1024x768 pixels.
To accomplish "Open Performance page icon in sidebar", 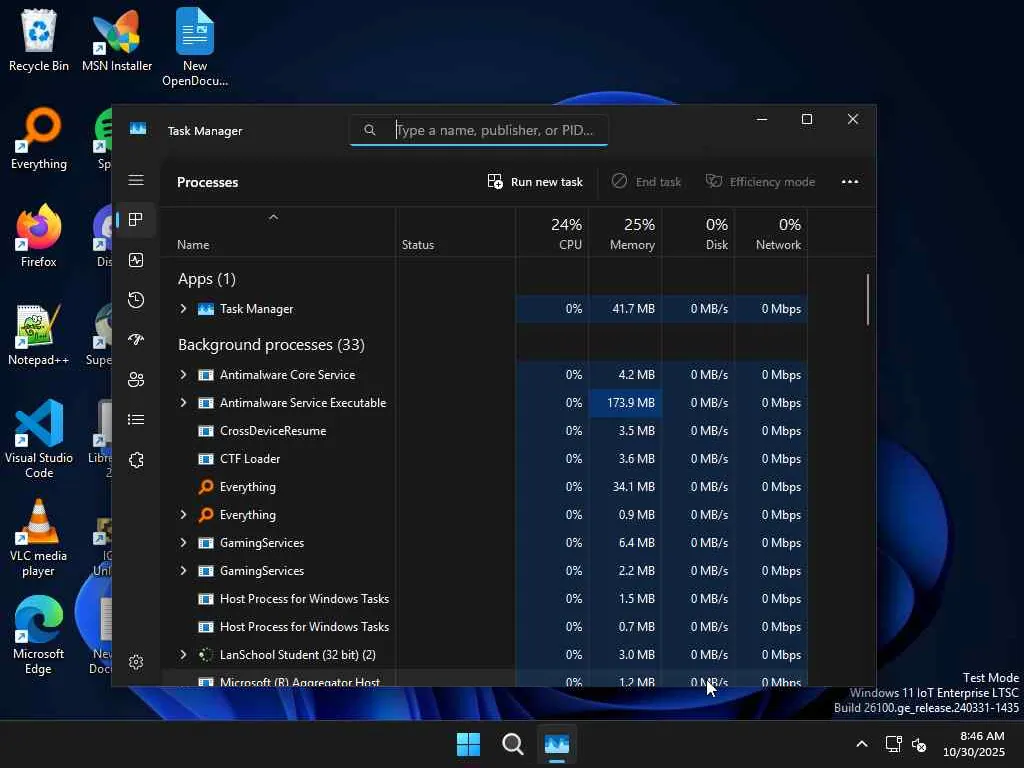I will pos(136,260).
